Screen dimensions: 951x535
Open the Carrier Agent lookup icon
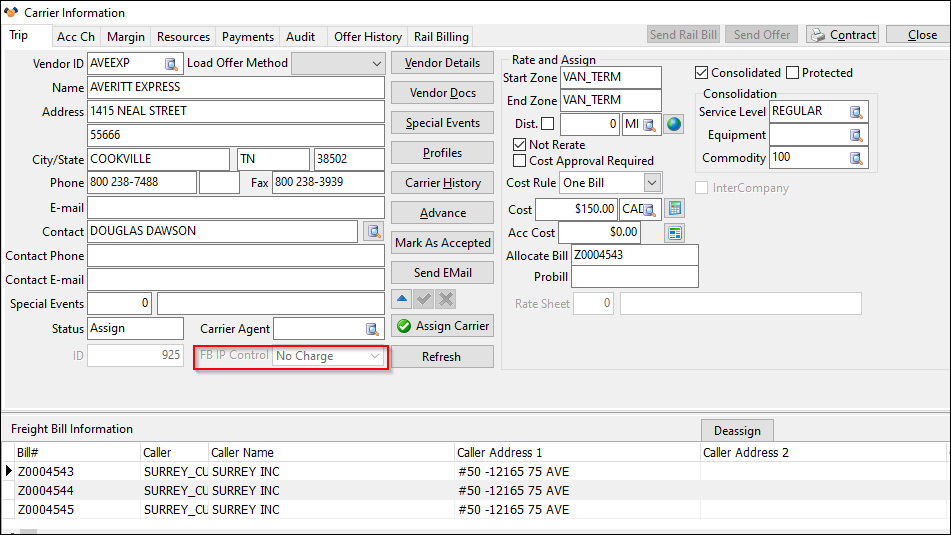372,329
